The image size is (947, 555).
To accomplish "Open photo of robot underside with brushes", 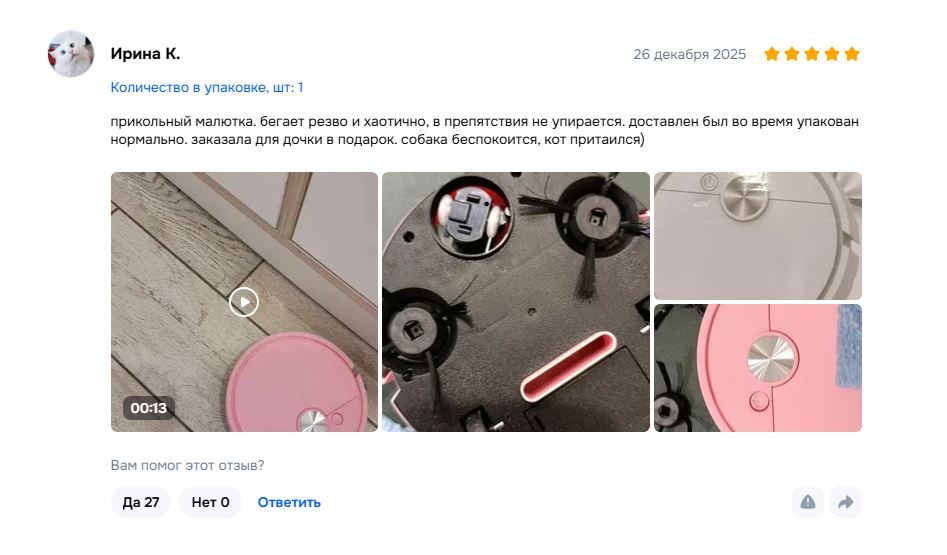I will 516,302.
